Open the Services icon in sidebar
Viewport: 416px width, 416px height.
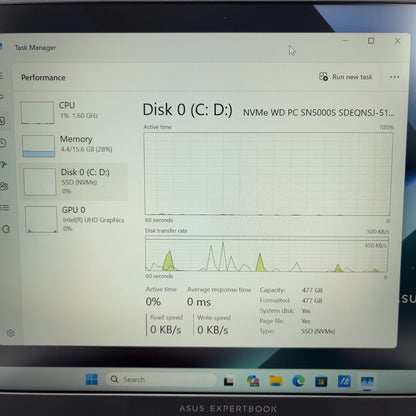[6, 229]
